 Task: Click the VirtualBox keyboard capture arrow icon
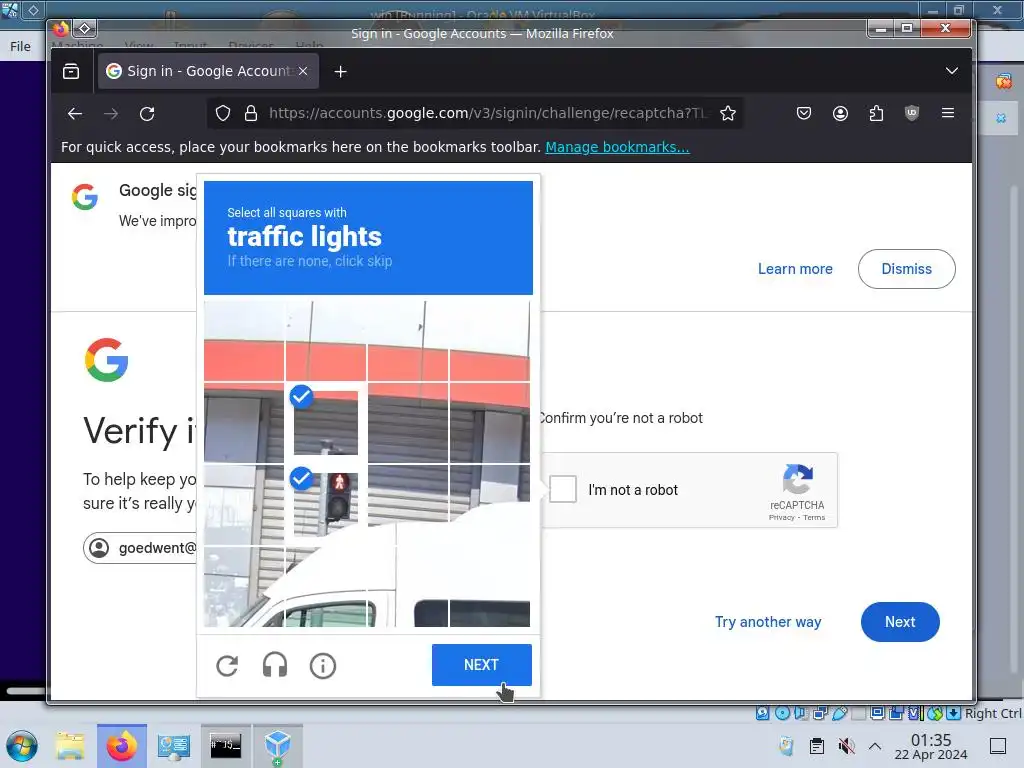click(953, 713)
